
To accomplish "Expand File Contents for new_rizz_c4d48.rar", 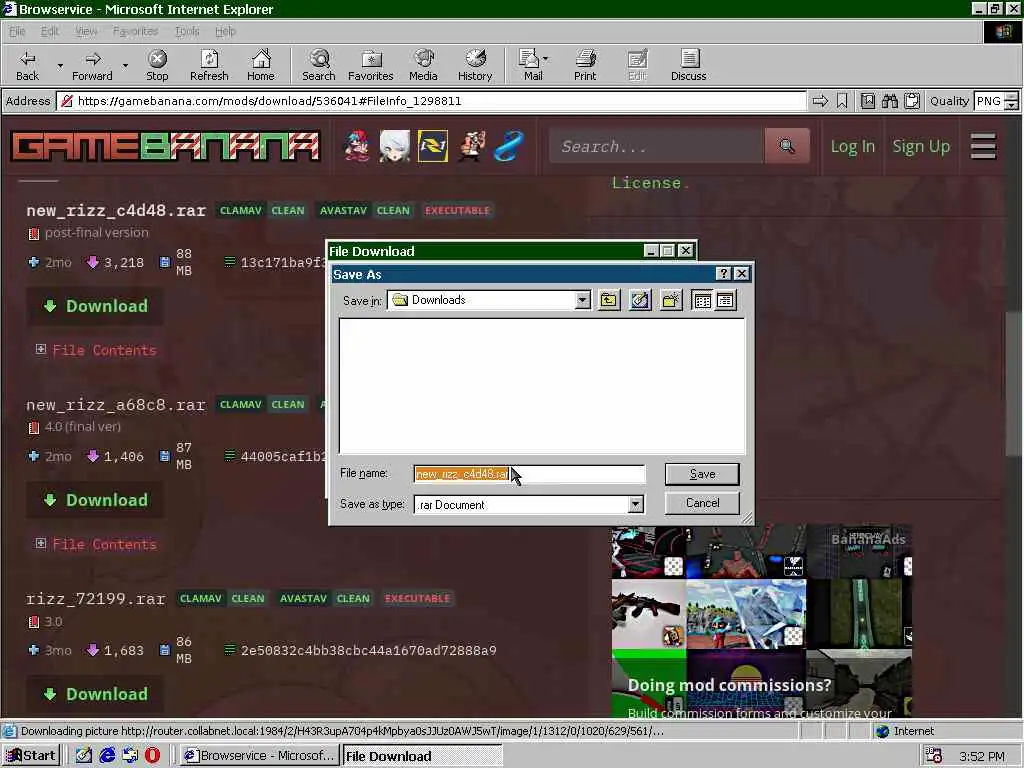I will point(96,350).
